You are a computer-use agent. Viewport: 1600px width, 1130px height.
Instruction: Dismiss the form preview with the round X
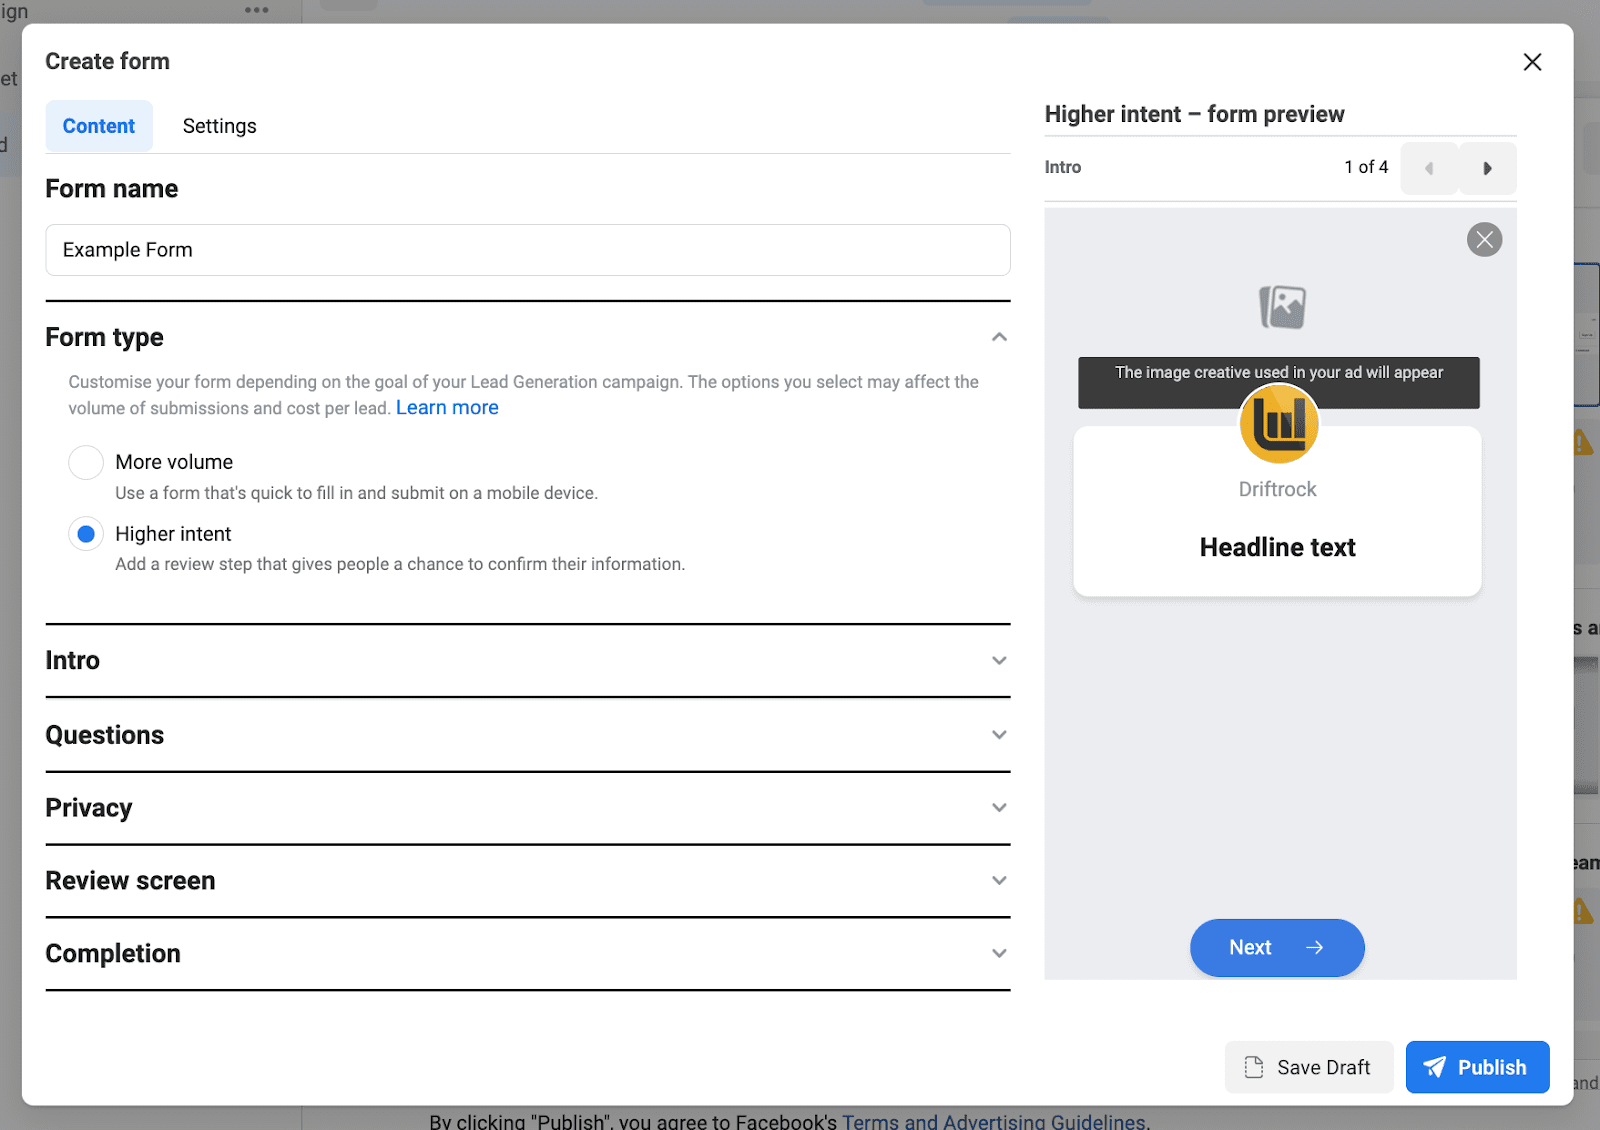1484,240
